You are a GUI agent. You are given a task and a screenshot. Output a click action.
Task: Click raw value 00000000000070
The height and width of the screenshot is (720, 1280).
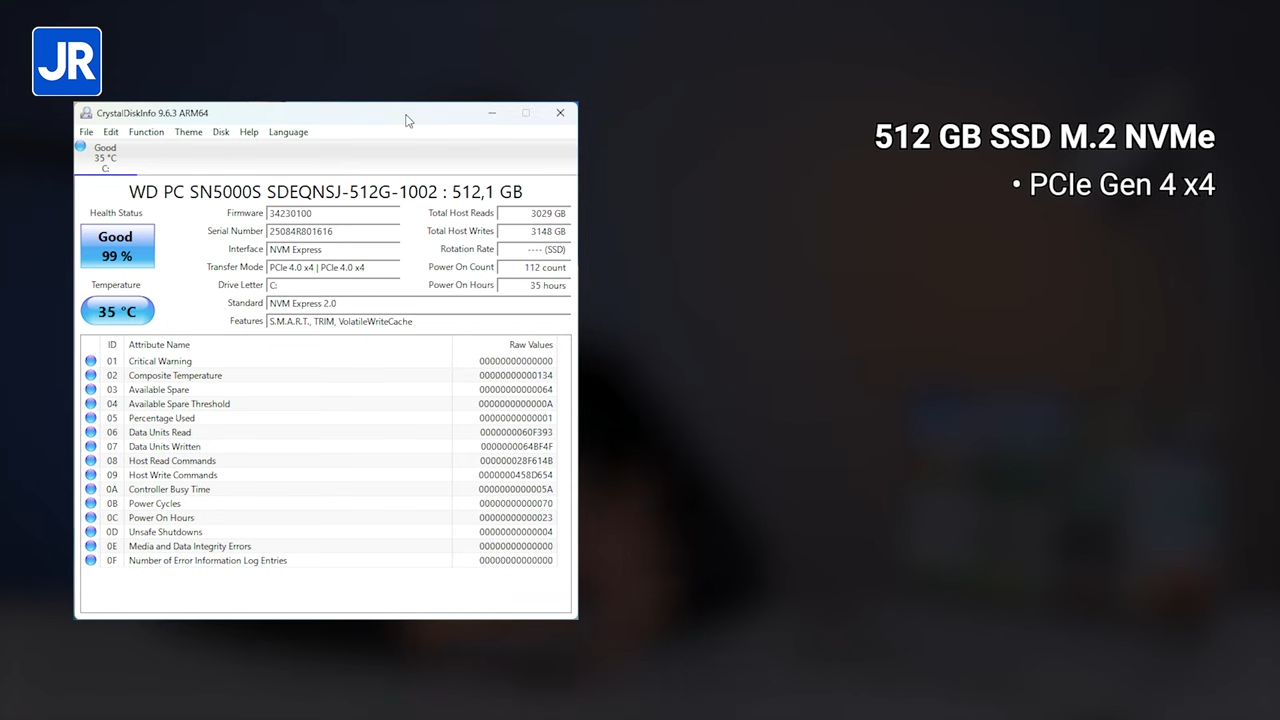pyautogui.click(x=516, y=503)
